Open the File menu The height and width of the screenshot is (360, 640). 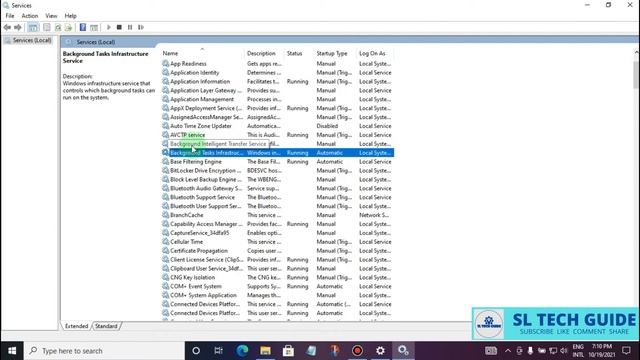10,16
